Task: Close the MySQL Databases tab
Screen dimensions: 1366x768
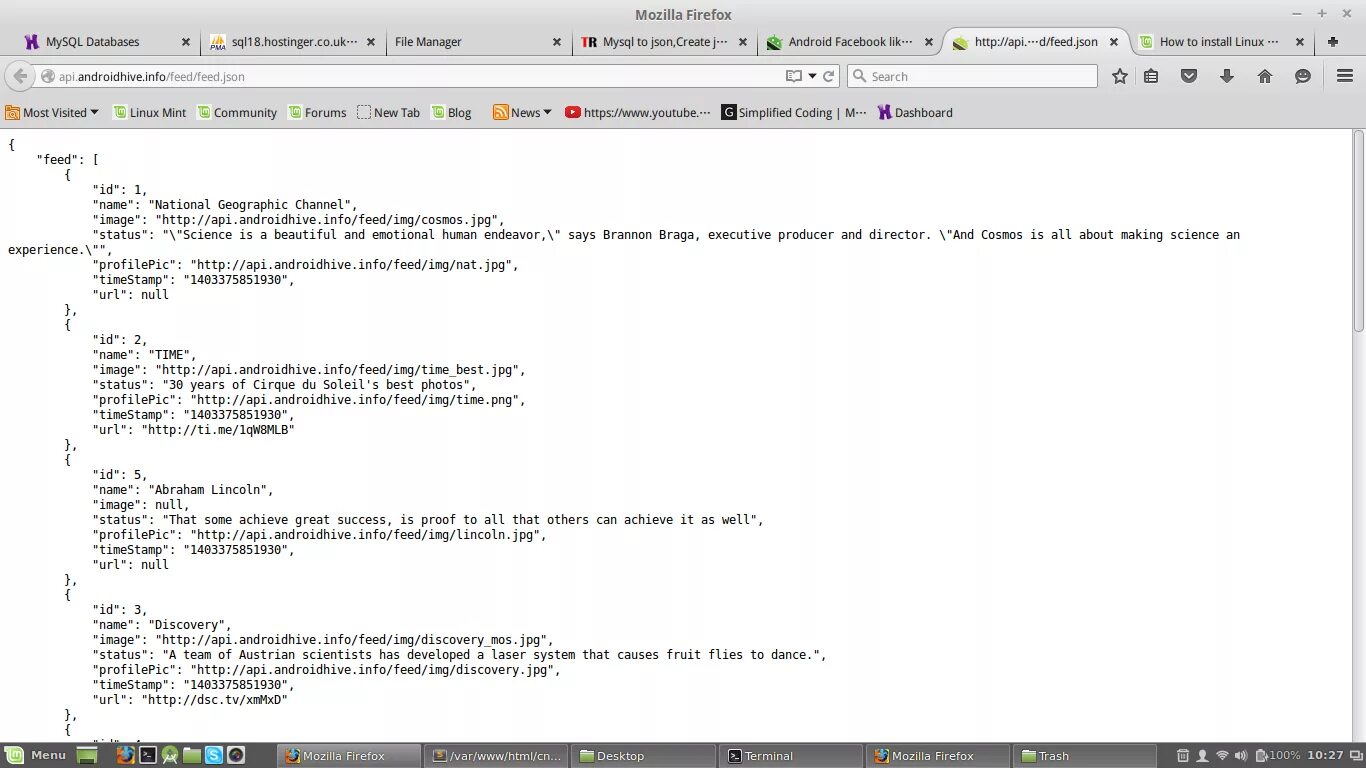Action: 185,42
